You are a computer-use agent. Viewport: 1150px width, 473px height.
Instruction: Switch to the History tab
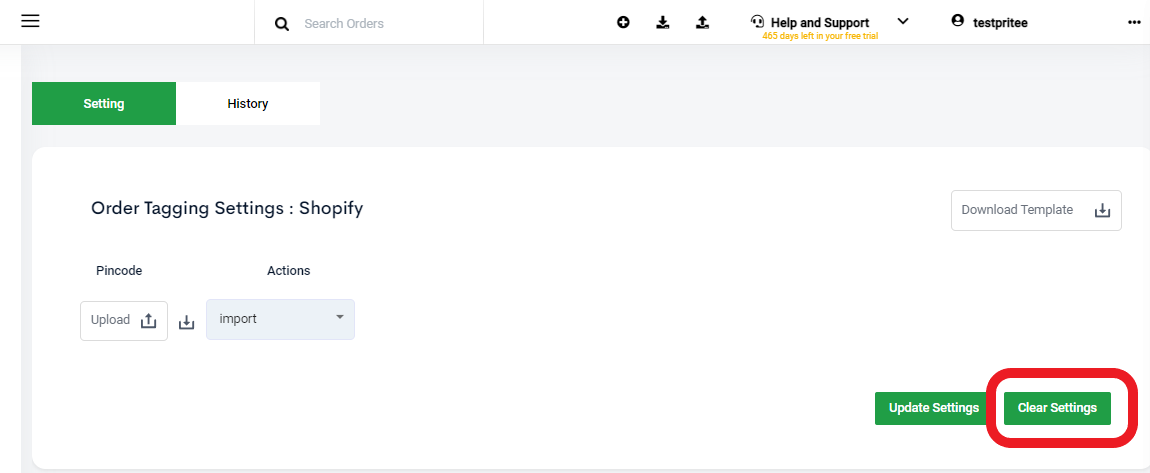pos(248,103)
